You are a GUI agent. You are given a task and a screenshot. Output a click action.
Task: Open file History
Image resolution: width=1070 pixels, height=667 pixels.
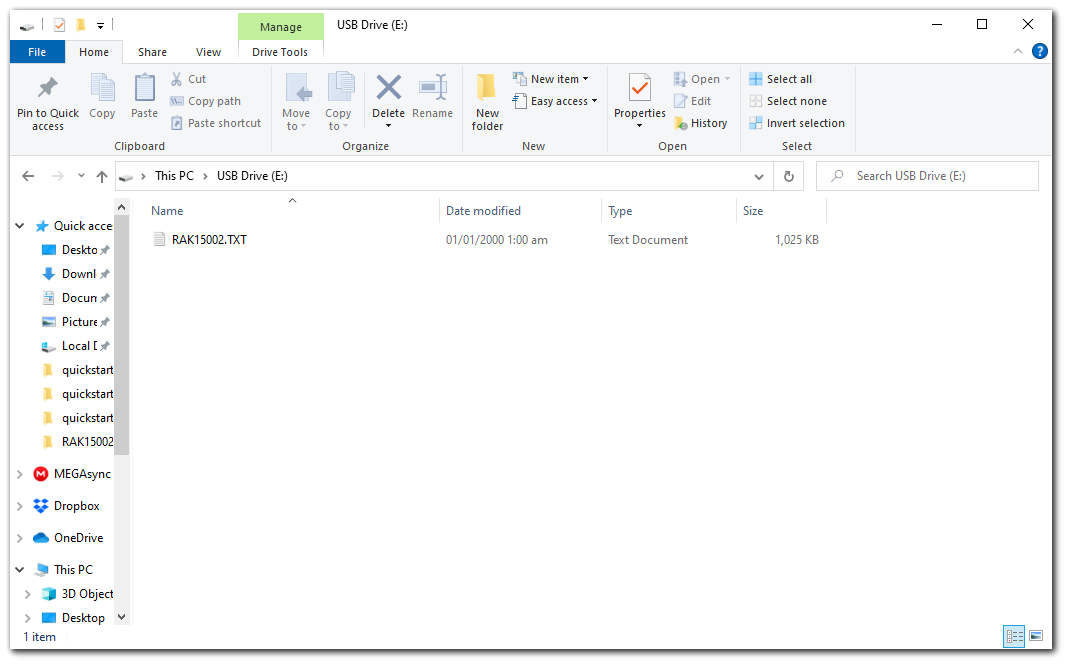click(701, 123)
